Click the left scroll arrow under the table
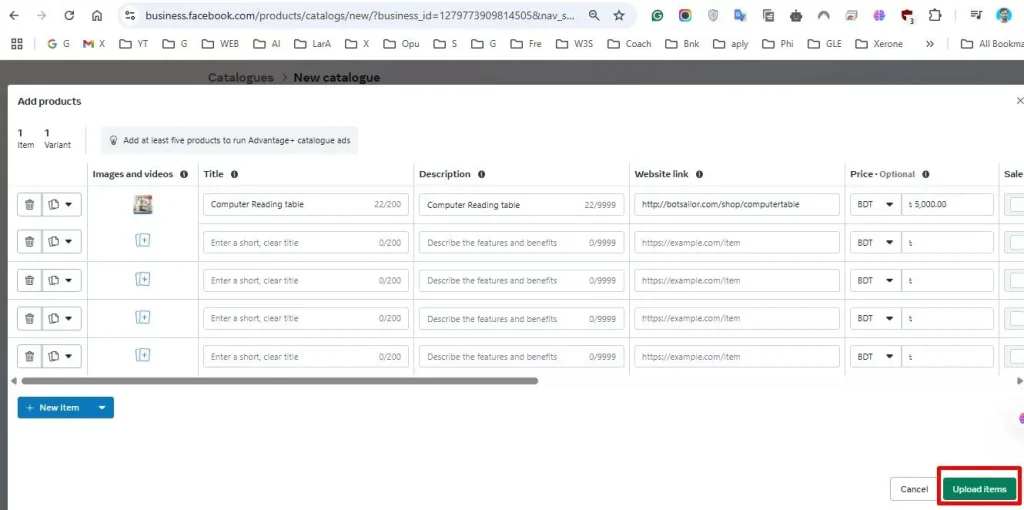 (13, 381)
